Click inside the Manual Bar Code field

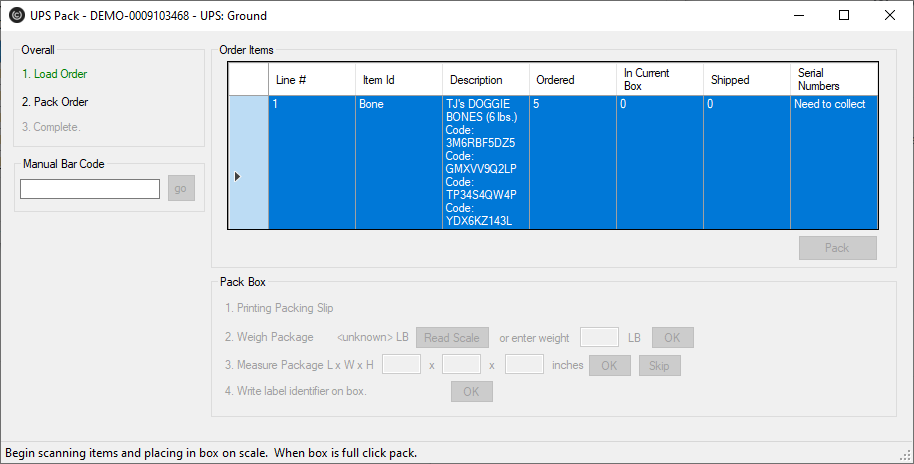[90, 189]
